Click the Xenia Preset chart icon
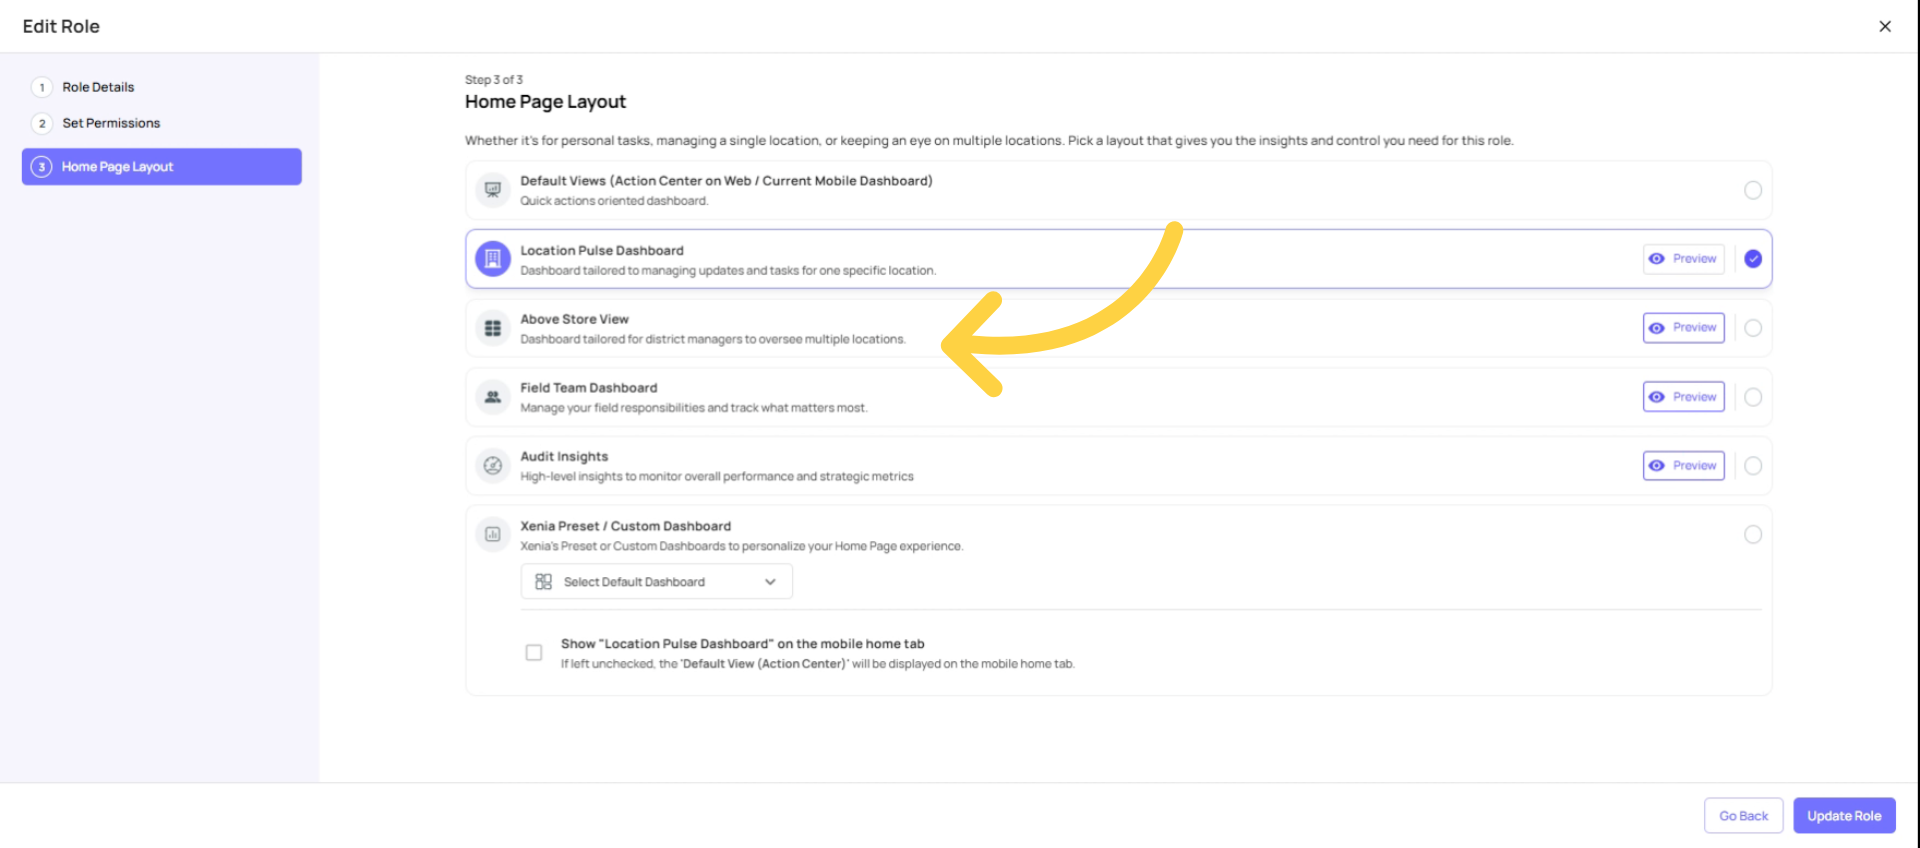The width and height of the screenshot is (1920, 848). [x=492, y=535]
